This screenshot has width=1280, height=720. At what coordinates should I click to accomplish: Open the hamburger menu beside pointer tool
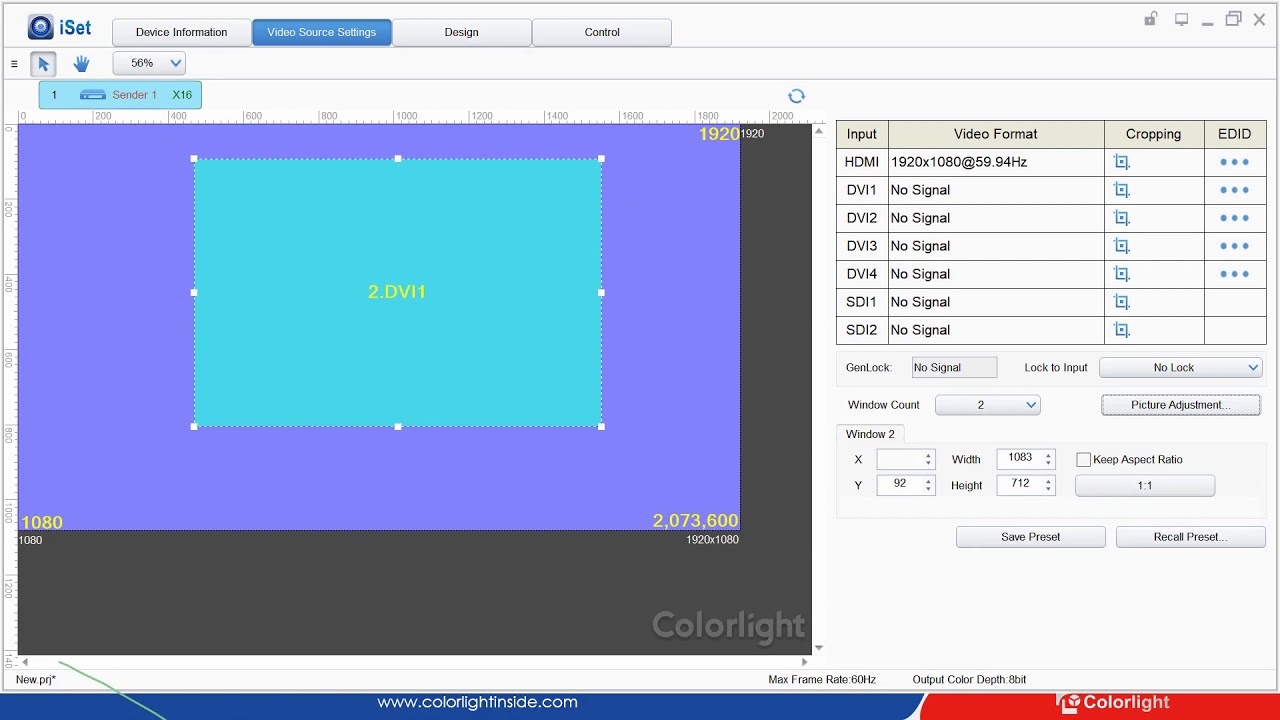[14, 64]
